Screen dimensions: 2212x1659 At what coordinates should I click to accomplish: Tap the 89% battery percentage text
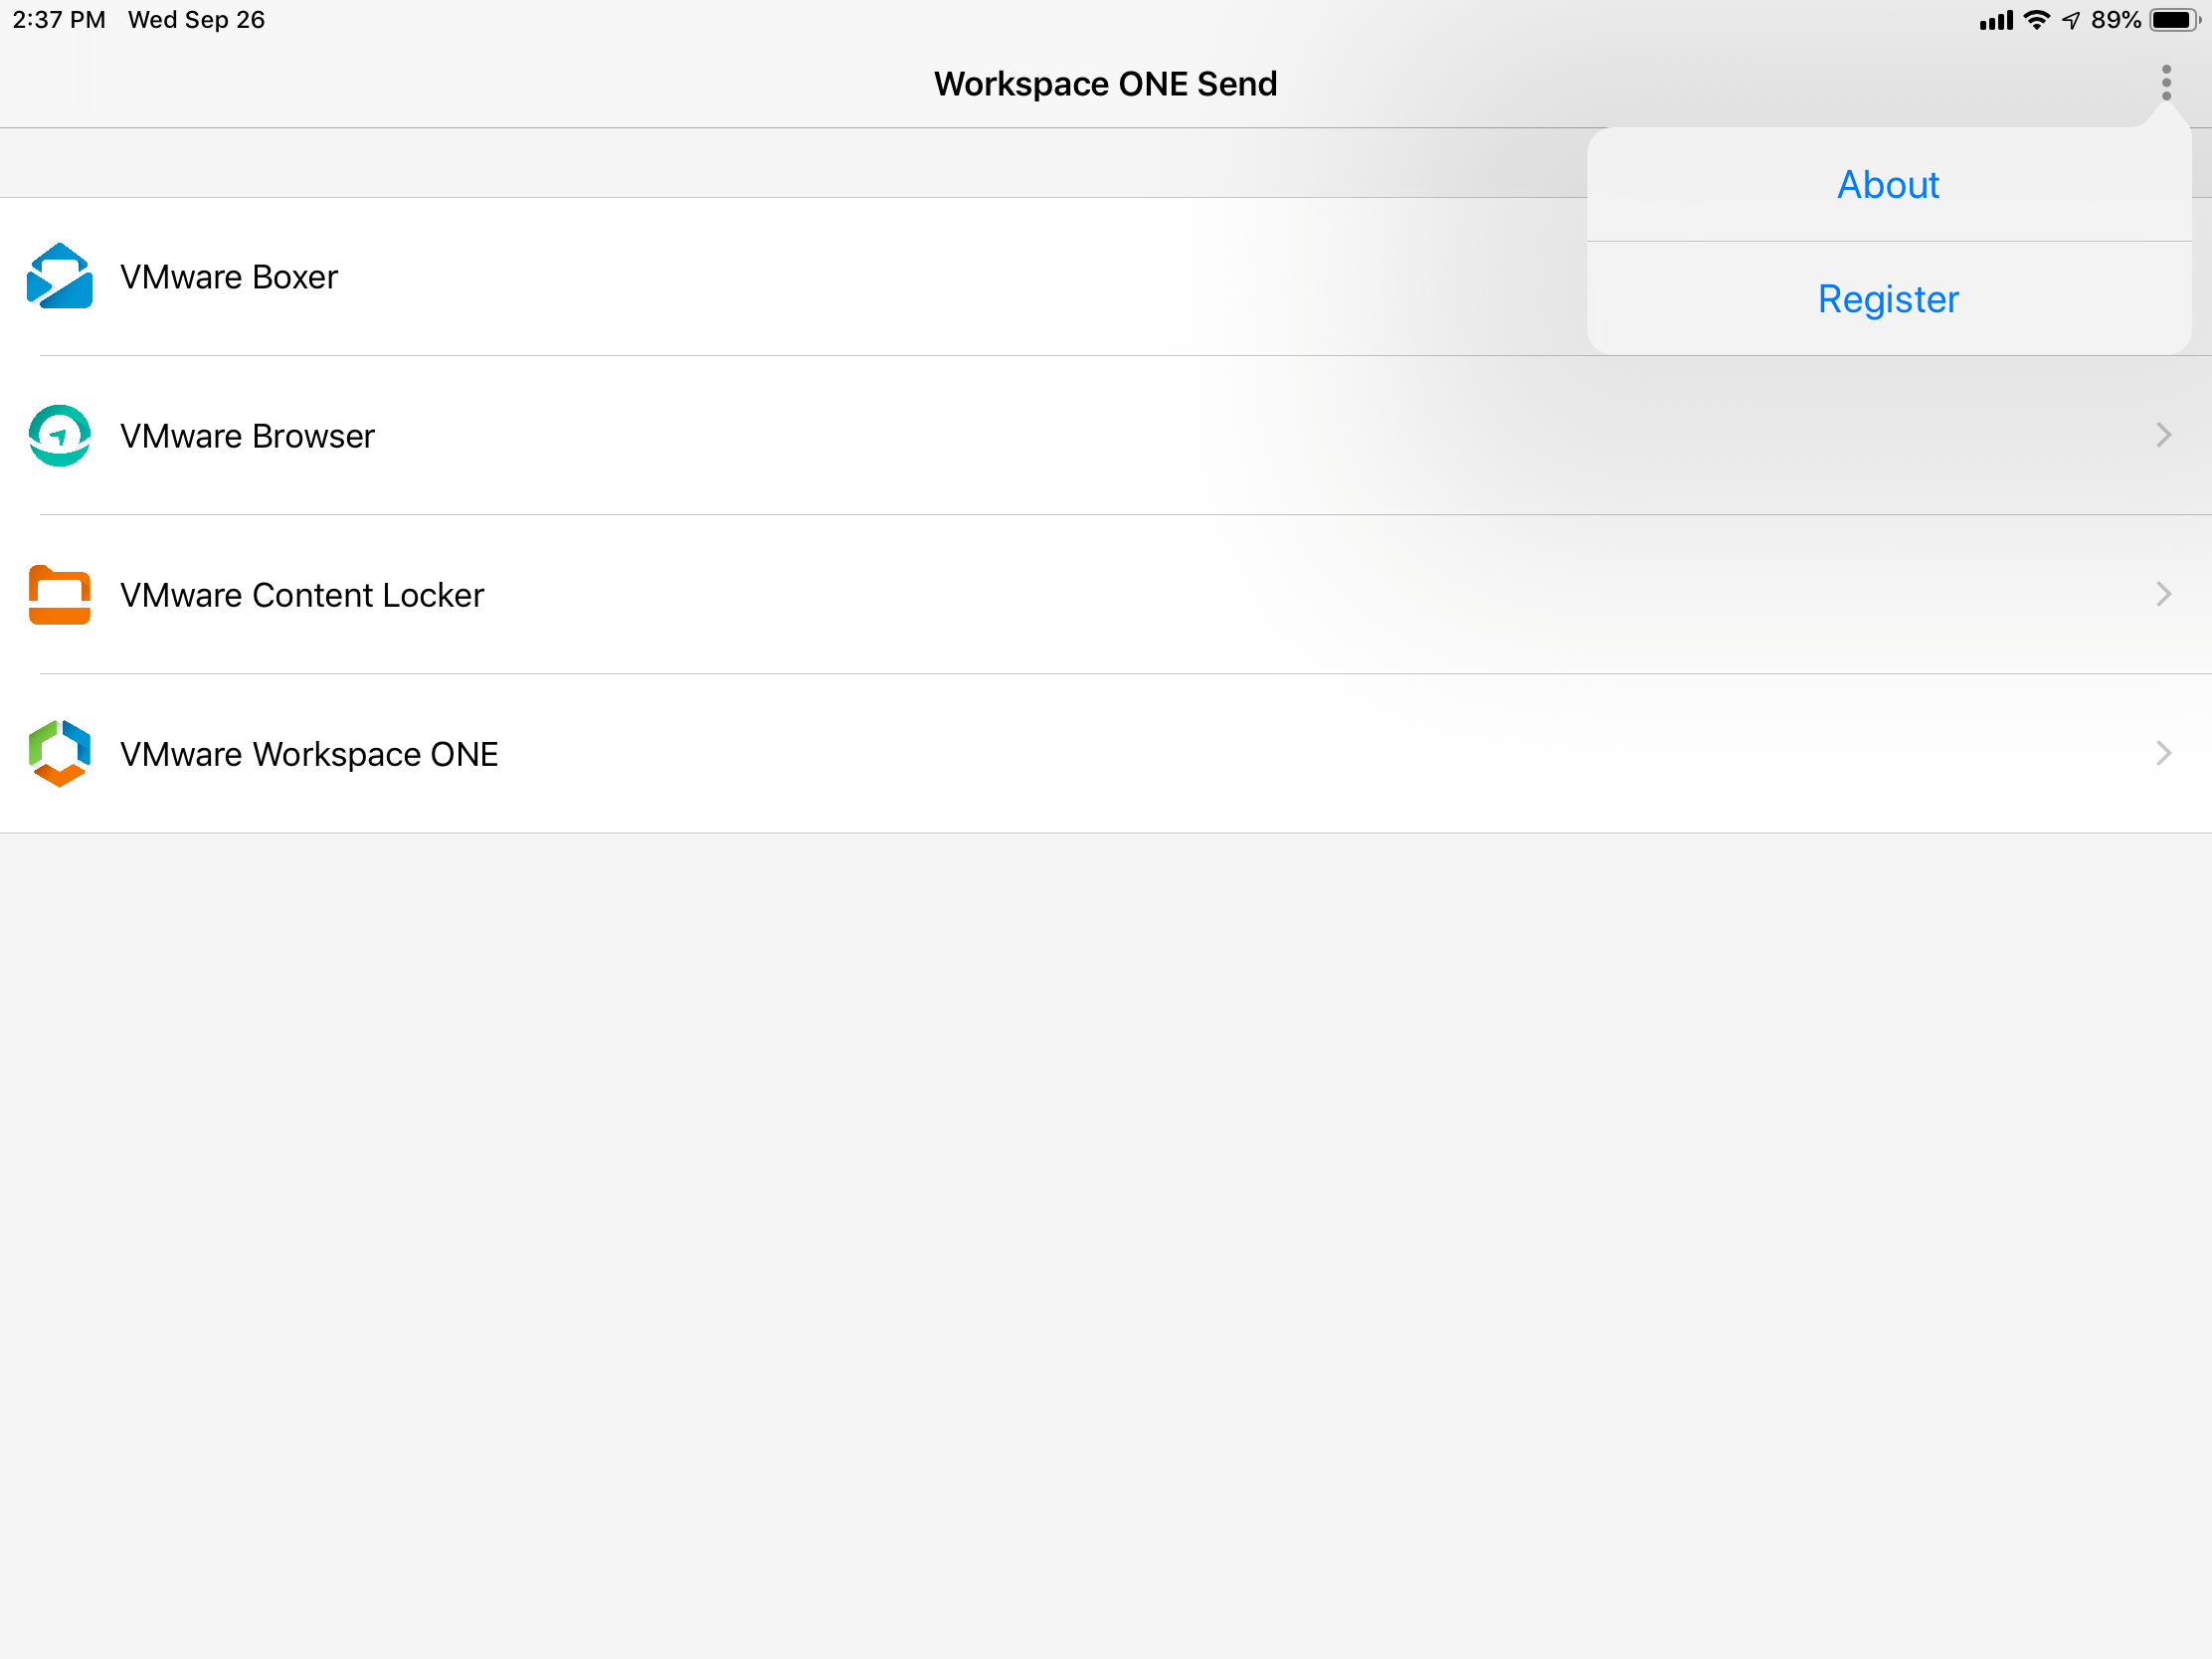tap(2116, 20)
